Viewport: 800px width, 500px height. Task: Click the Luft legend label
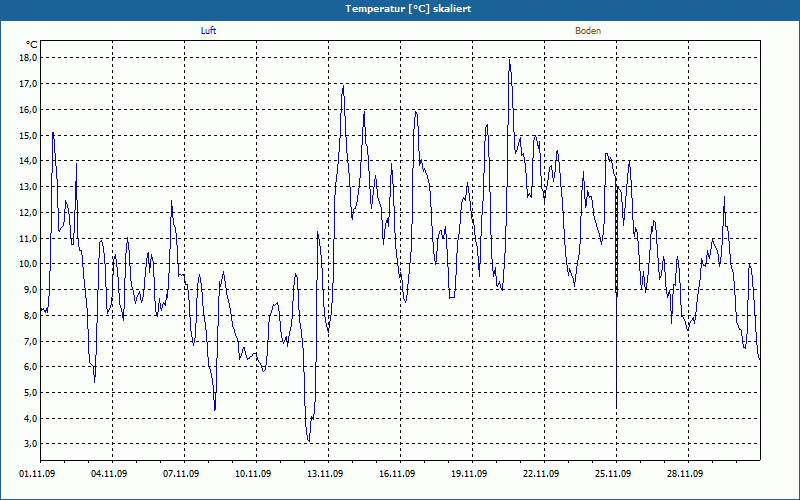tap(208, 31)
